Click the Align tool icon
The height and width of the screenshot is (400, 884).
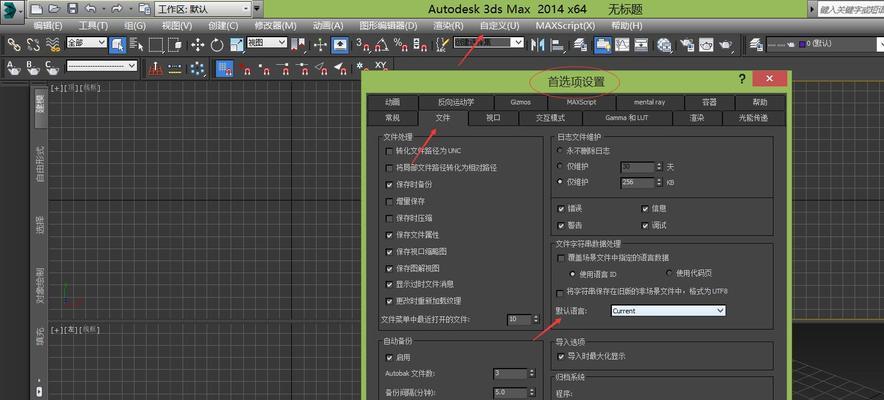(557, 45)
